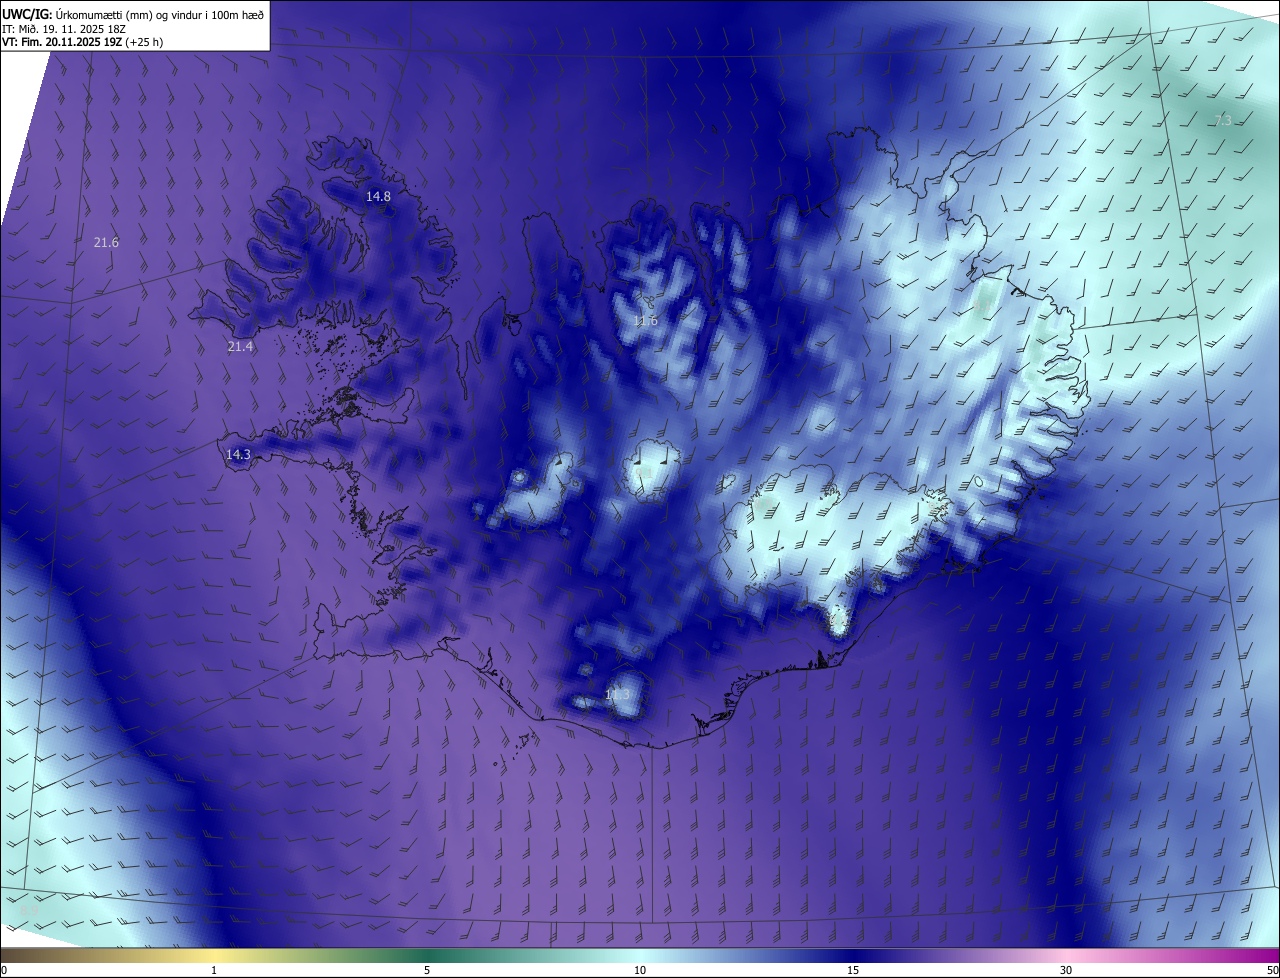Click the 14.3 value label on the western peninsula
This screenshot has height=978, width=1280.
pos(238,455)
